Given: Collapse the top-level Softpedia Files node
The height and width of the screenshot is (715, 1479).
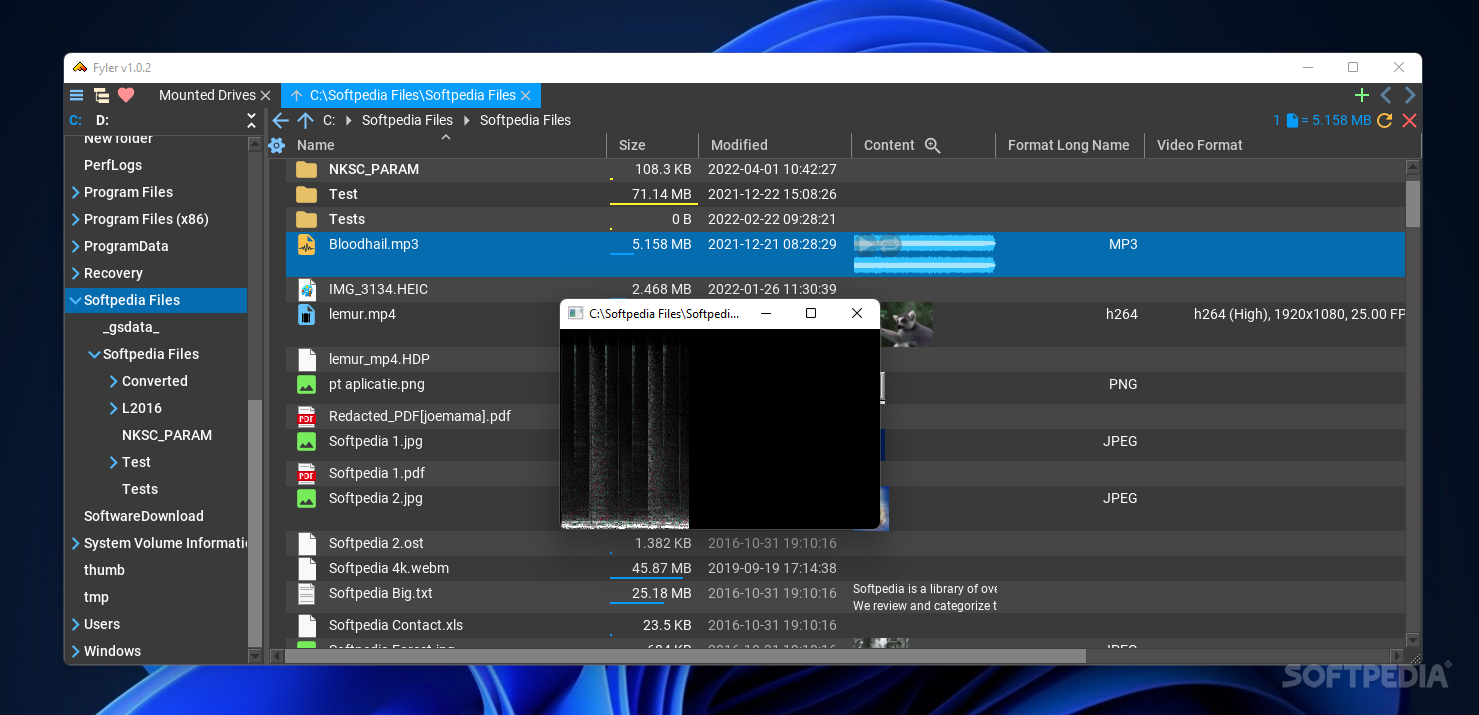Looking at the screenshot, I should pos(75,300).
